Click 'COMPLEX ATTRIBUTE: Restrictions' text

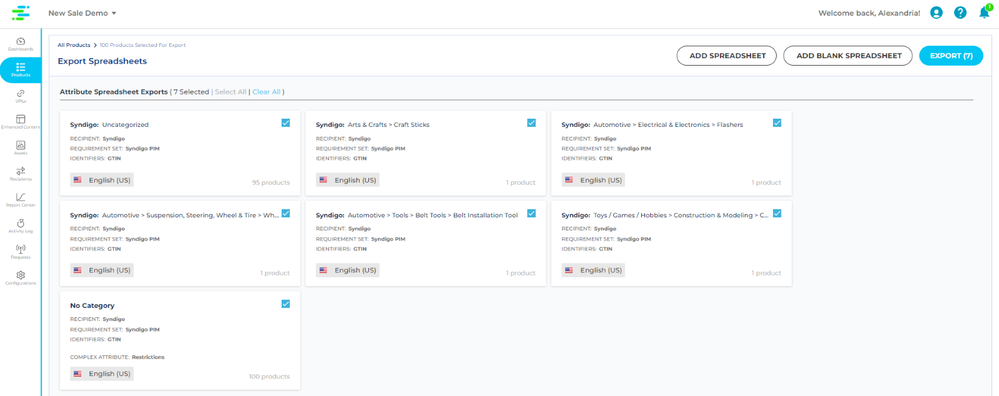(117, 357)
